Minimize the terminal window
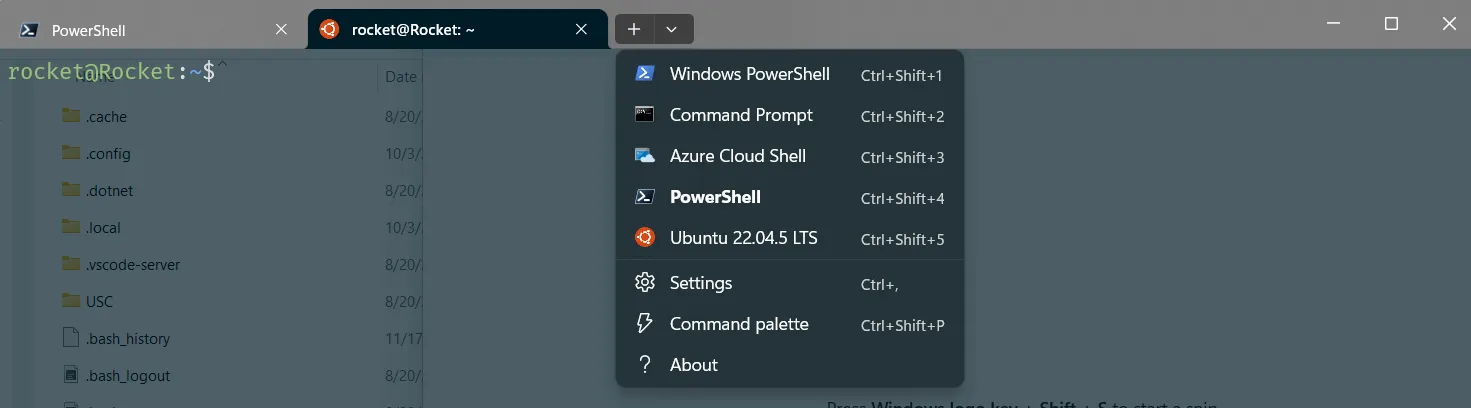The image size is (1471, 408). [1332, 24]
